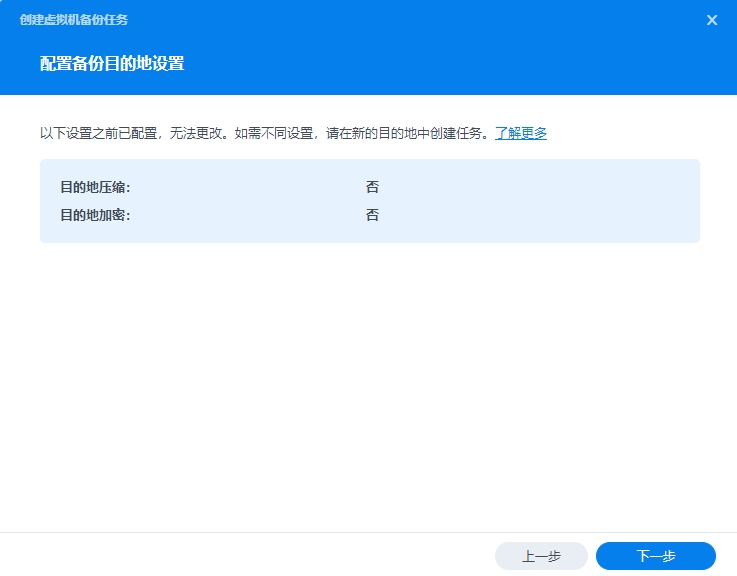
Task: Click the 配置备份目的地设置 heading
Action: tap(112, 64)
